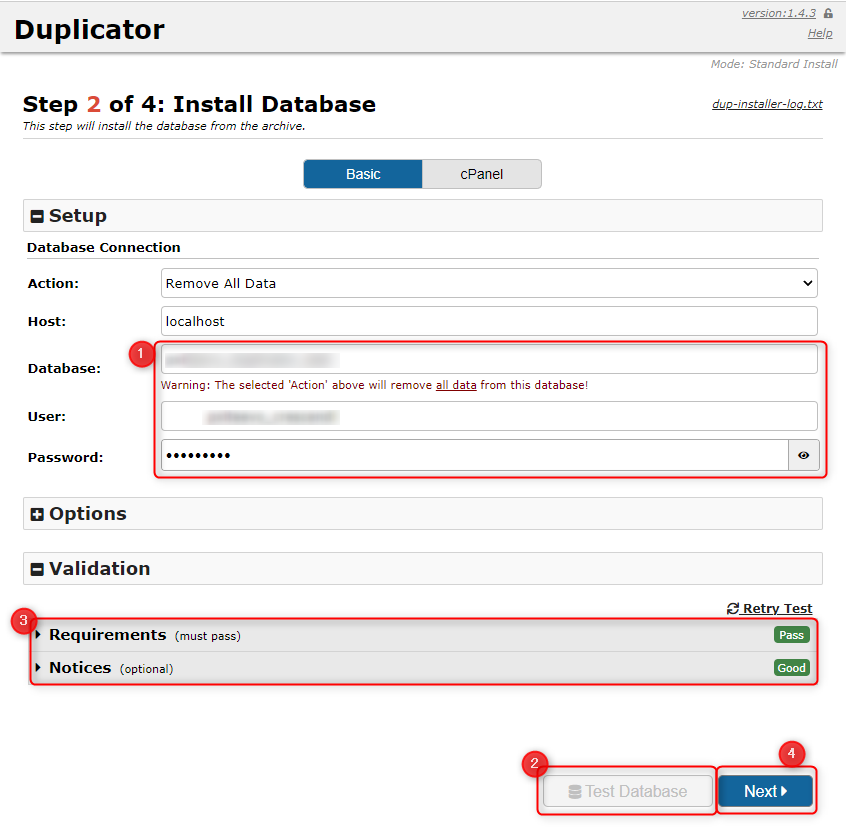846x836 pixels.
Task: Open the version:1.4.3 link
Action: [x=779, y=13]
